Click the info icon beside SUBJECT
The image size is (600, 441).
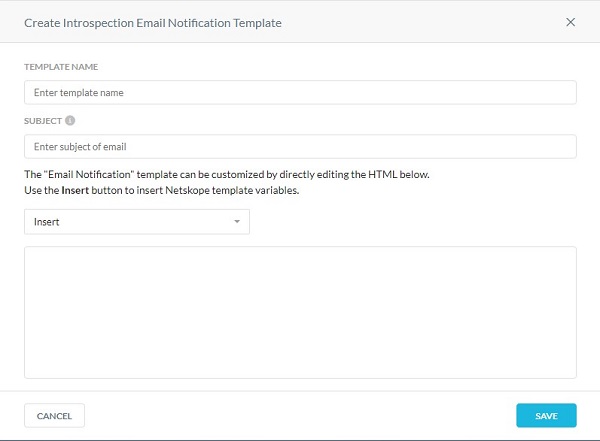70,121
